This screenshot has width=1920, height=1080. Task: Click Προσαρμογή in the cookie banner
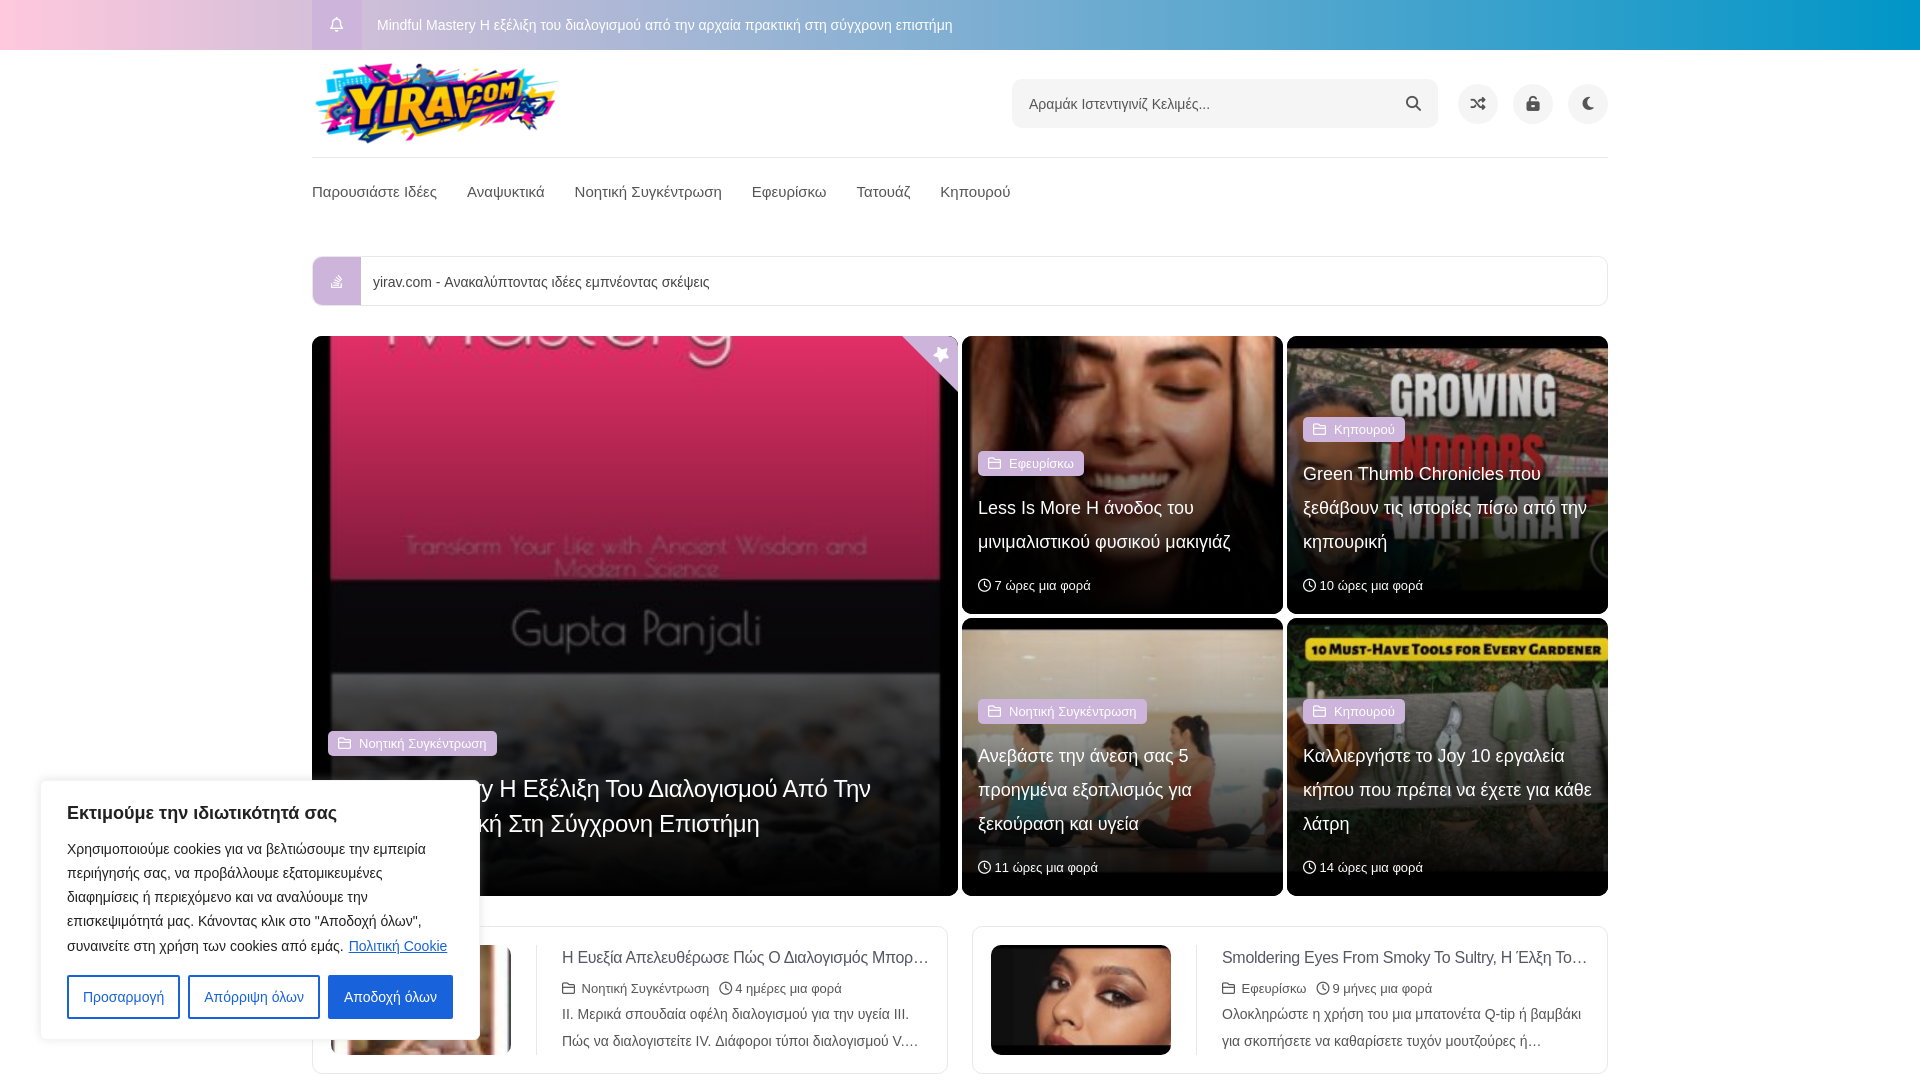[x=123, y=997]
